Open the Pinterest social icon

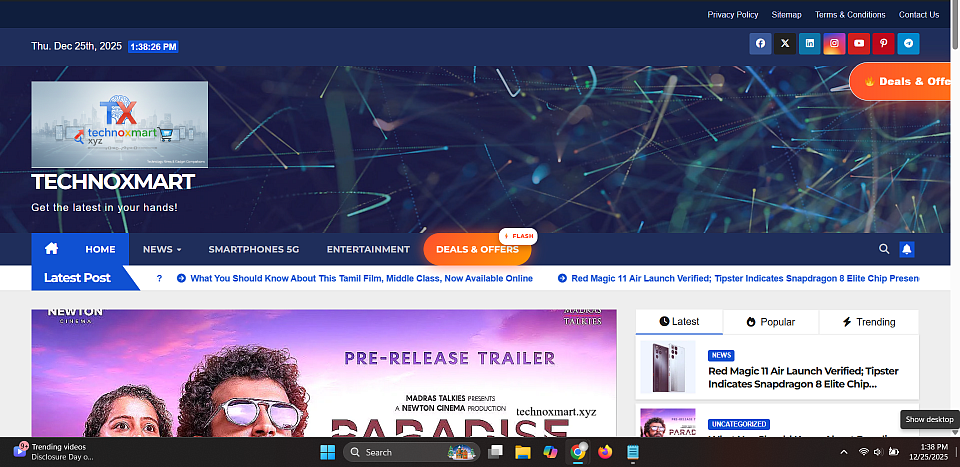tap(883, 43)
